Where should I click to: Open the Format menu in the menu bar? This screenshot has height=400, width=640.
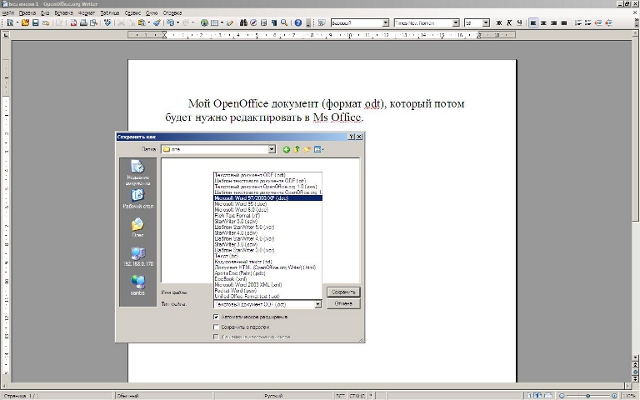86,13
